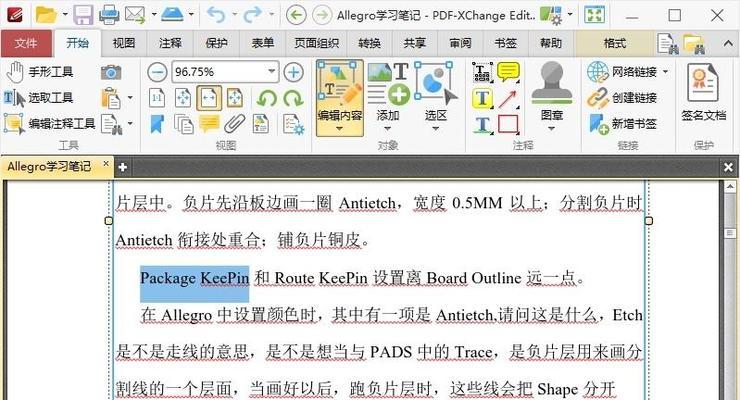The image size is (740, 400).
Task: Click Create Link (创建链接)
Action: click(x=622, y=98)
